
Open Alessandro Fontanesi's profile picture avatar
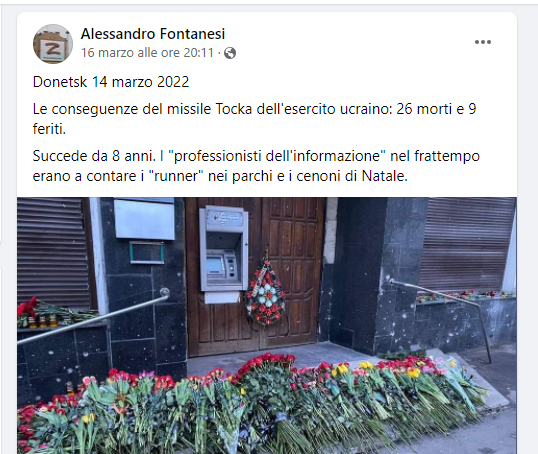click(53, 44)
